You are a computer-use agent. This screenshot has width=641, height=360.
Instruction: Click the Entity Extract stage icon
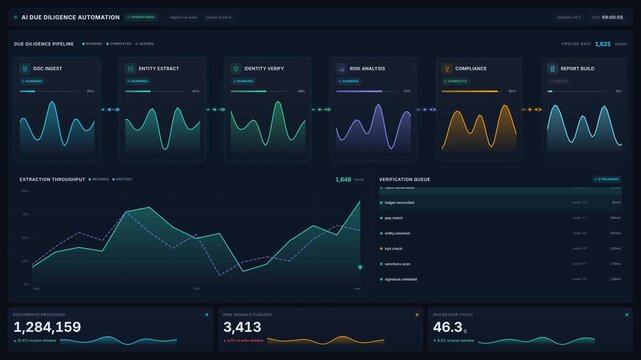point(130,69)
